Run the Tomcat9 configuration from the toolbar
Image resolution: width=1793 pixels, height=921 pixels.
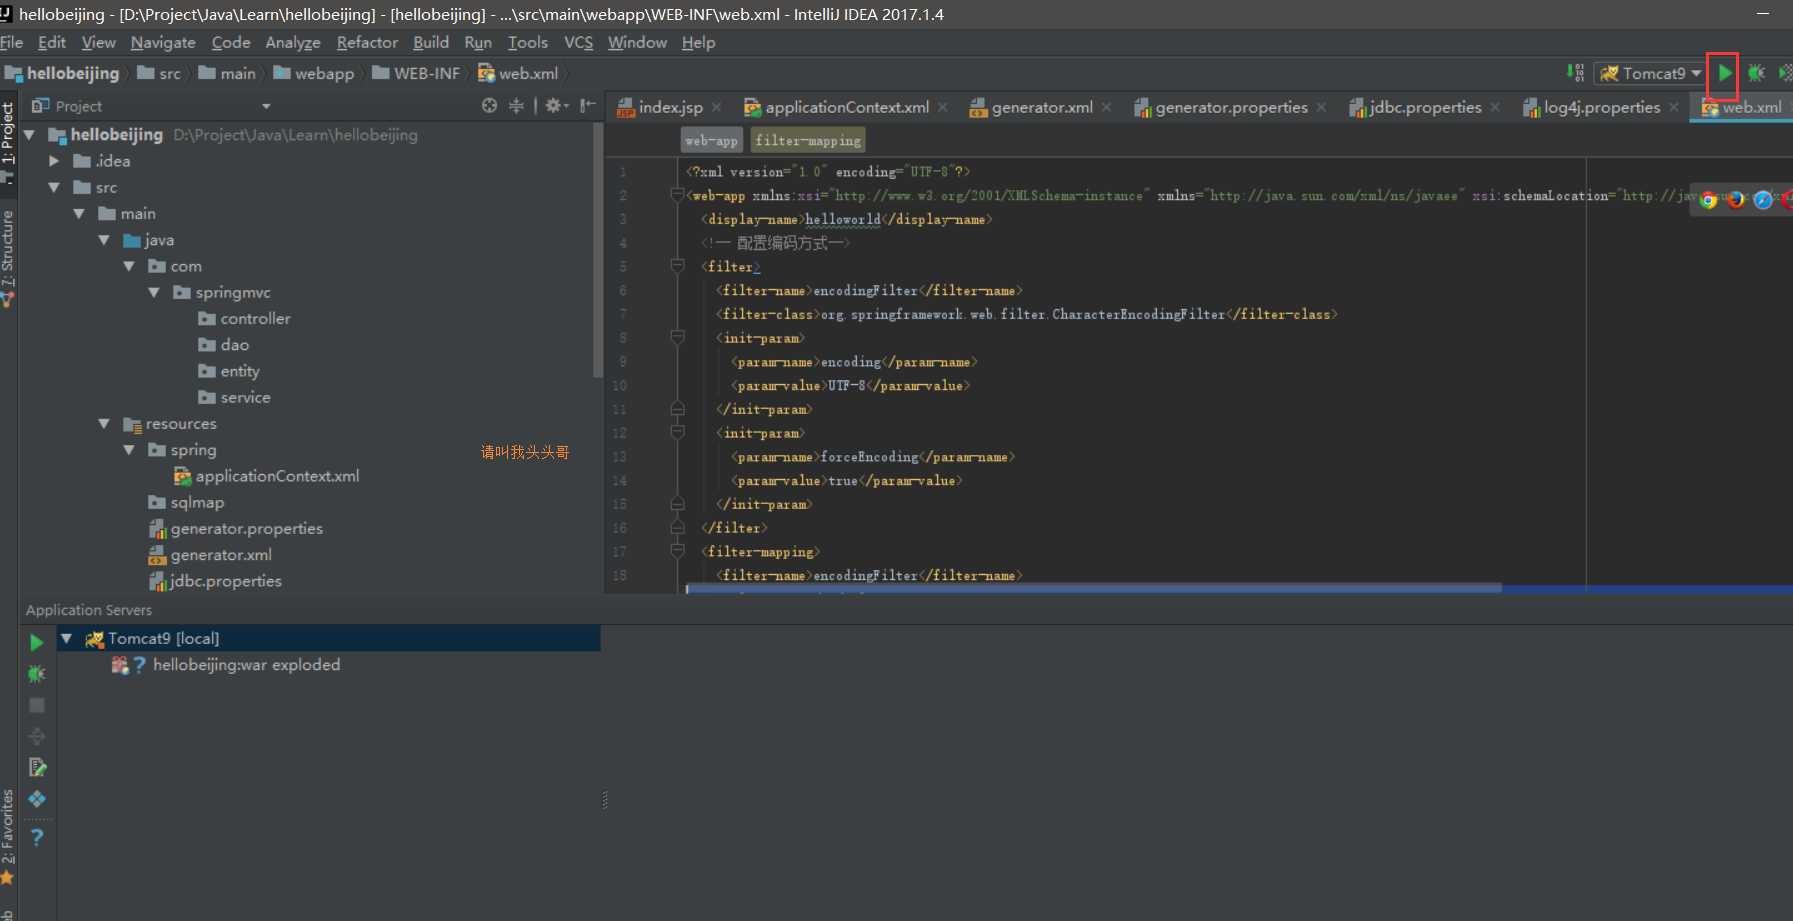1724,73
